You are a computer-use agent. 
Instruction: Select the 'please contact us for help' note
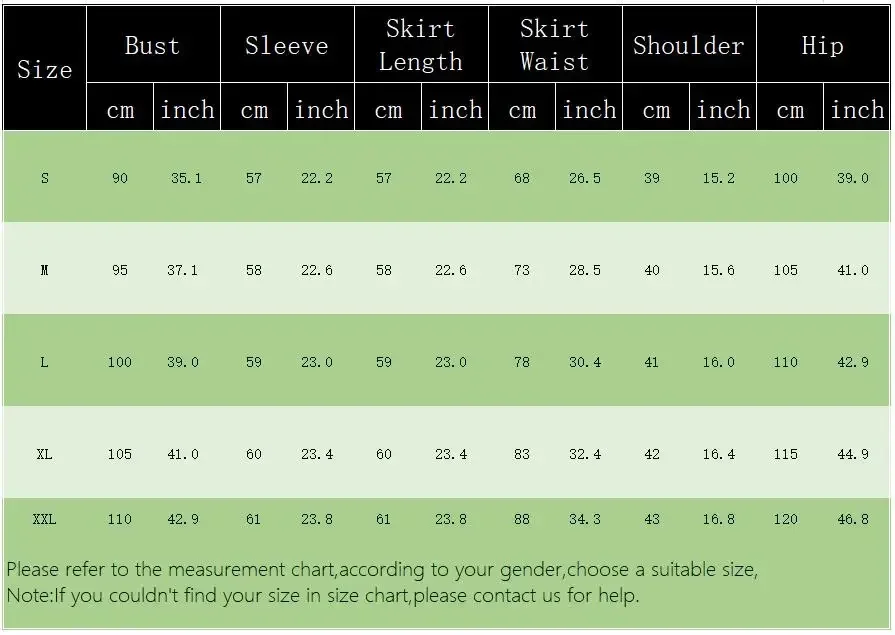(526, 596)
